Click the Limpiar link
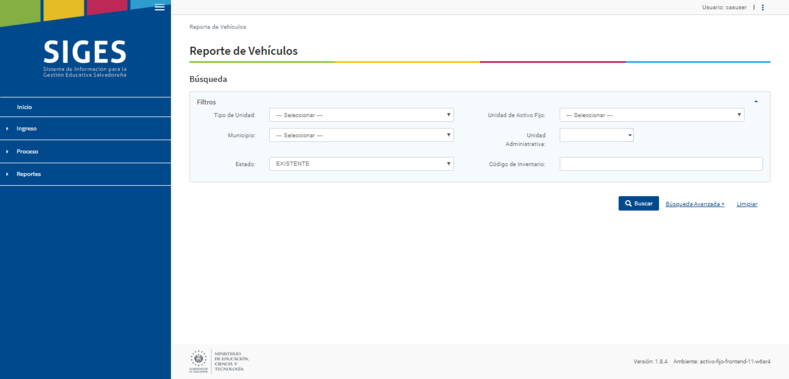 tap(747, 204)
